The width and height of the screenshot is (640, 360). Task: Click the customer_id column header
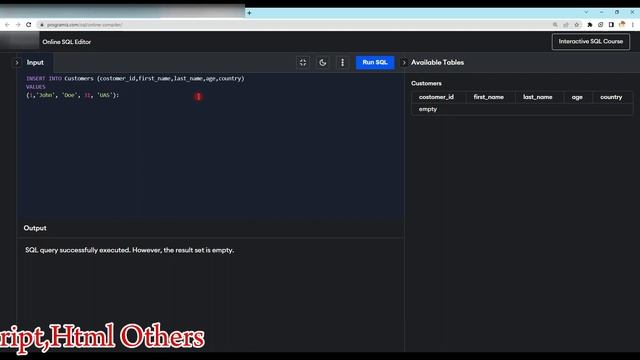436,97
